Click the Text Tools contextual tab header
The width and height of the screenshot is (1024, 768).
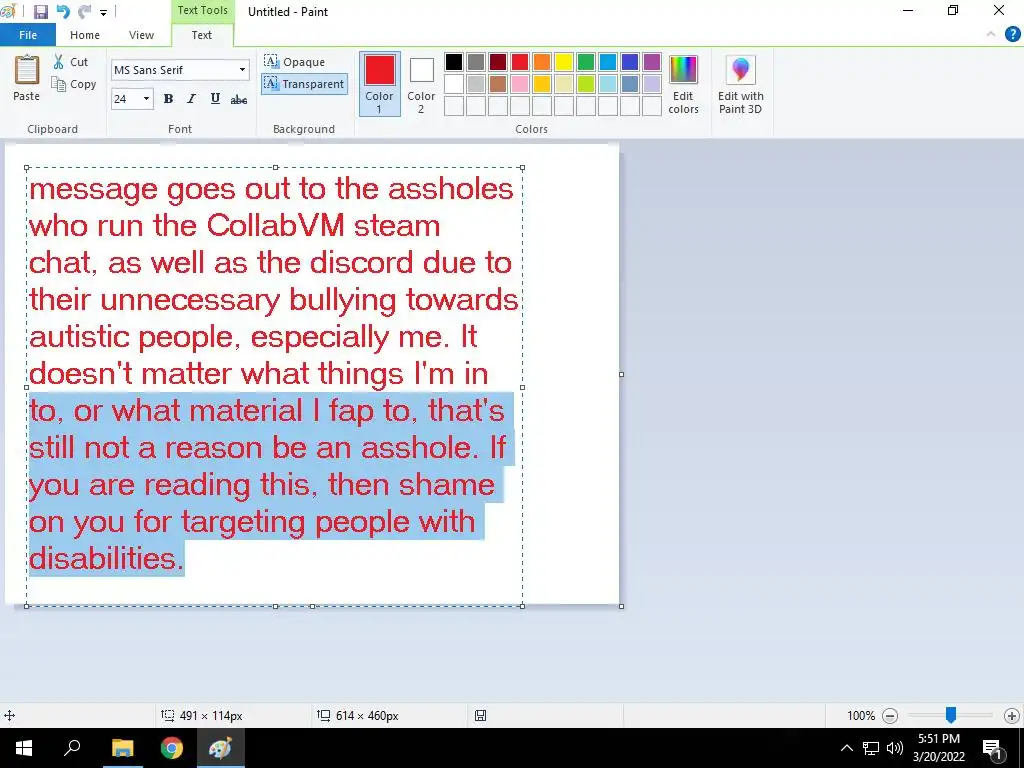click(202, 10)
